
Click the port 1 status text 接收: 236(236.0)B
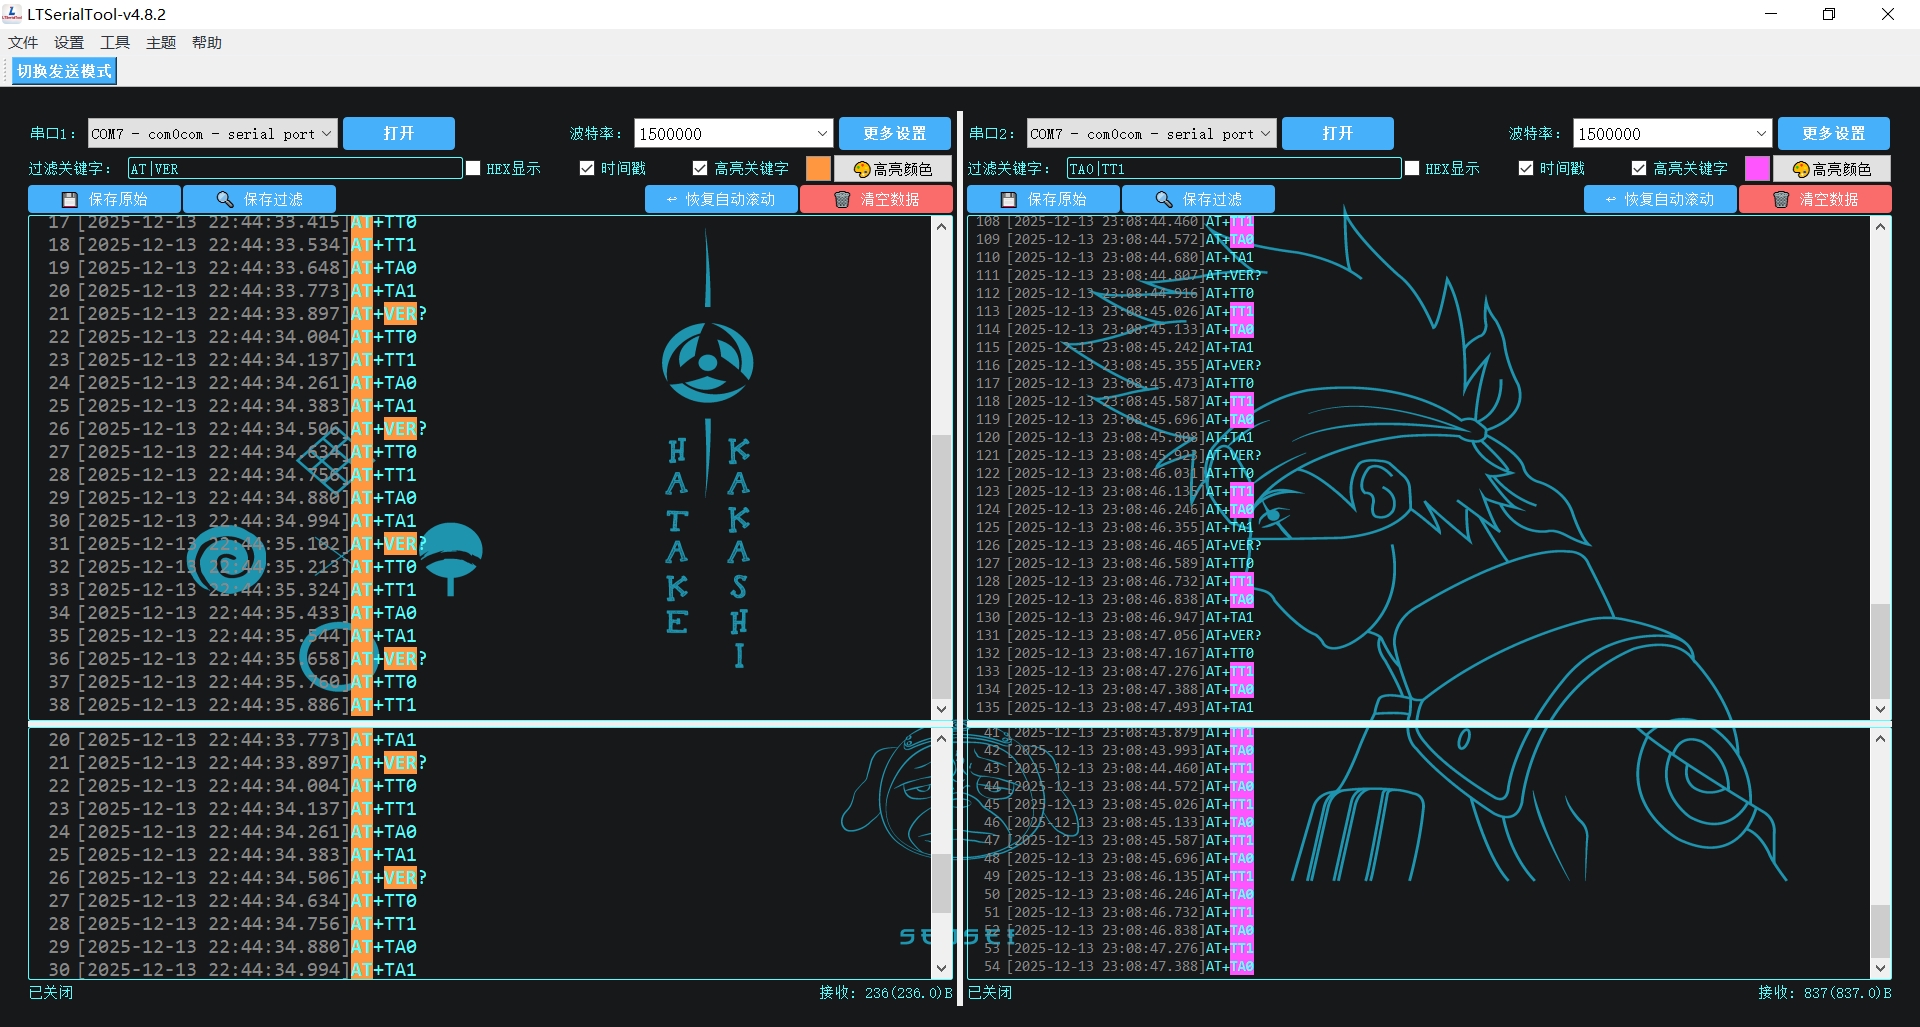click(x=885, y=993)
